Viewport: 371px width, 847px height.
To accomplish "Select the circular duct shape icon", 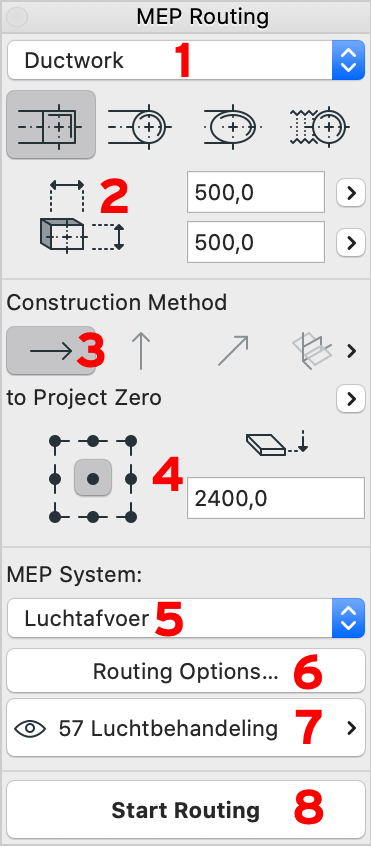I will (140, 126).
